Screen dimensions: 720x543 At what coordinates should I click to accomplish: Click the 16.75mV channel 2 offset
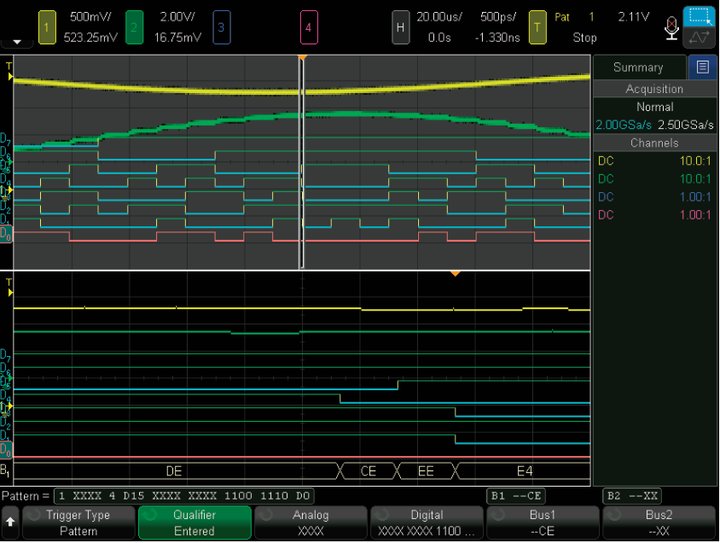(178, 37)
